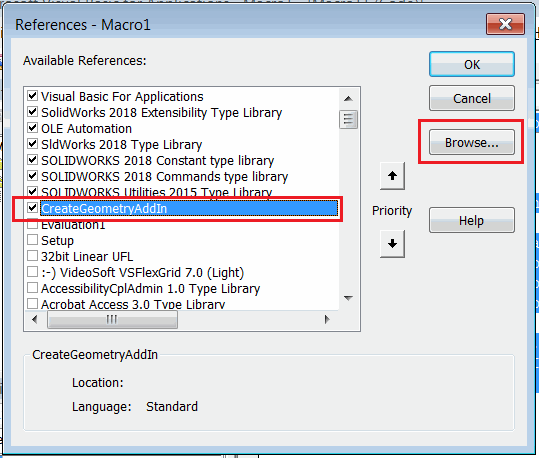Click the Cancel button
The height and width of the screenshot is (458, 539).
(472, 98)
